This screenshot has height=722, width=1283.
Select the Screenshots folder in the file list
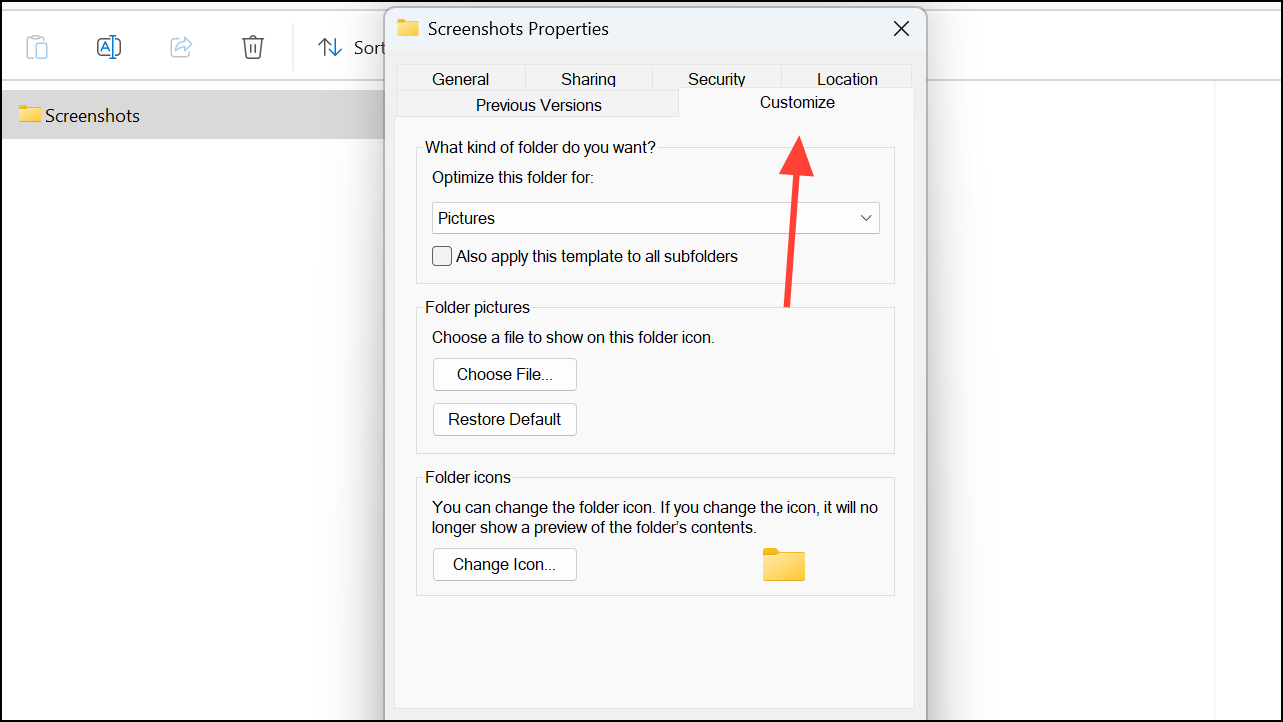click(x=91, y=115)
